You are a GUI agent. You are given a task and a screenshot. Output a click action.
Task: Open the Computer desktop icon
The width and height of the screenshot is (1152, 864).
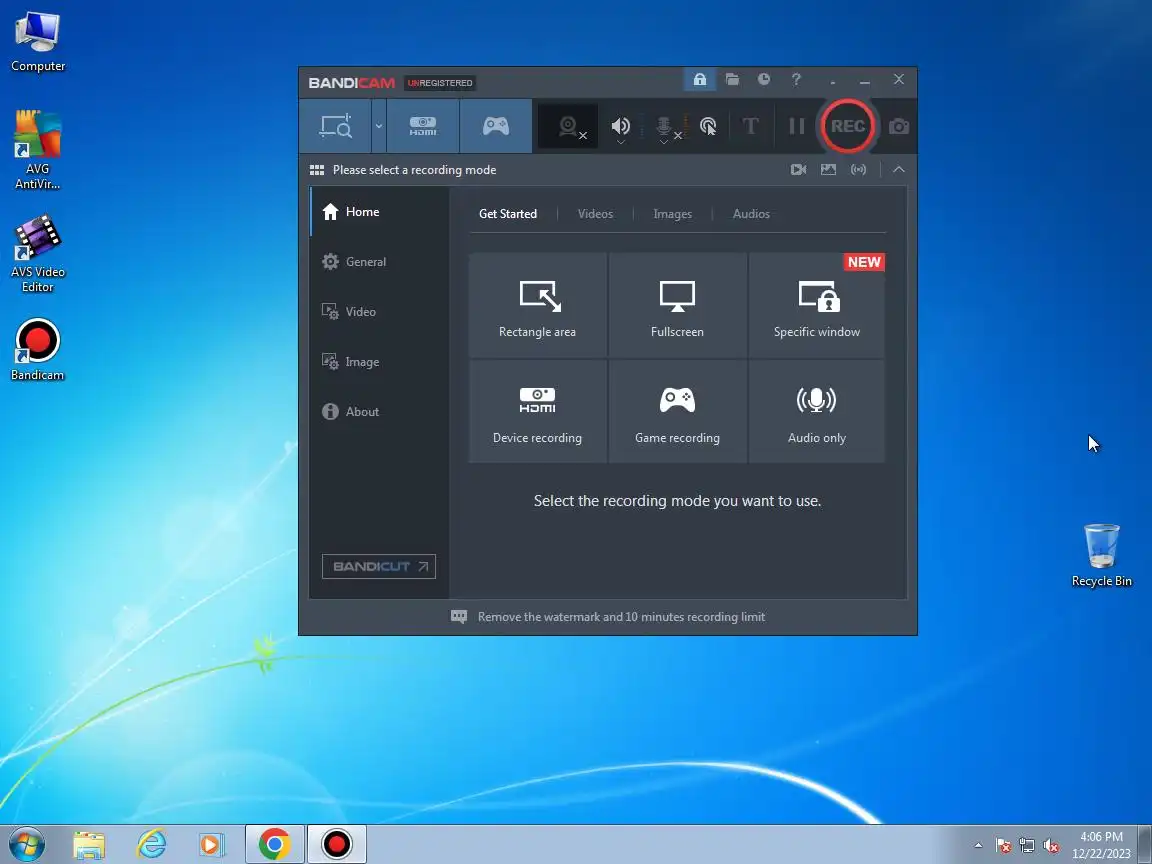37,41
